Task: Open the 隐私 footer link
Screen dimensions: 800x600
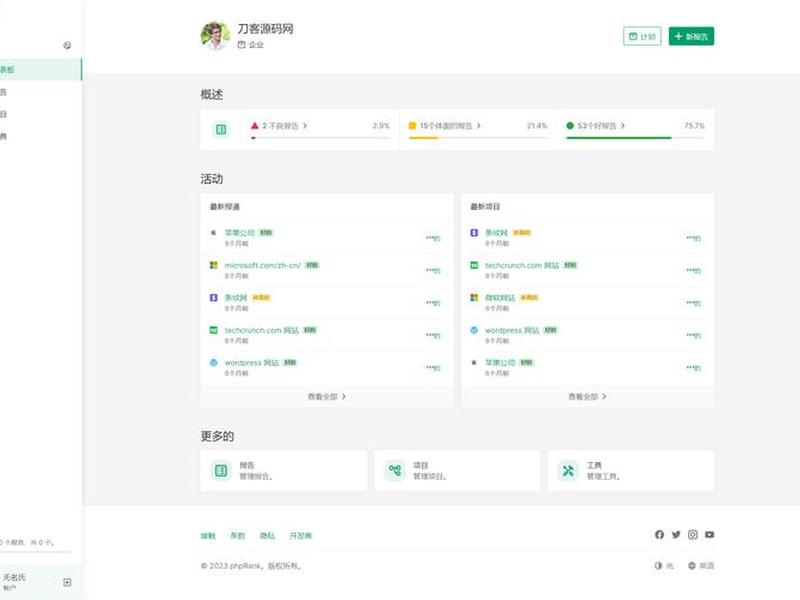Action: pos(267,536)
